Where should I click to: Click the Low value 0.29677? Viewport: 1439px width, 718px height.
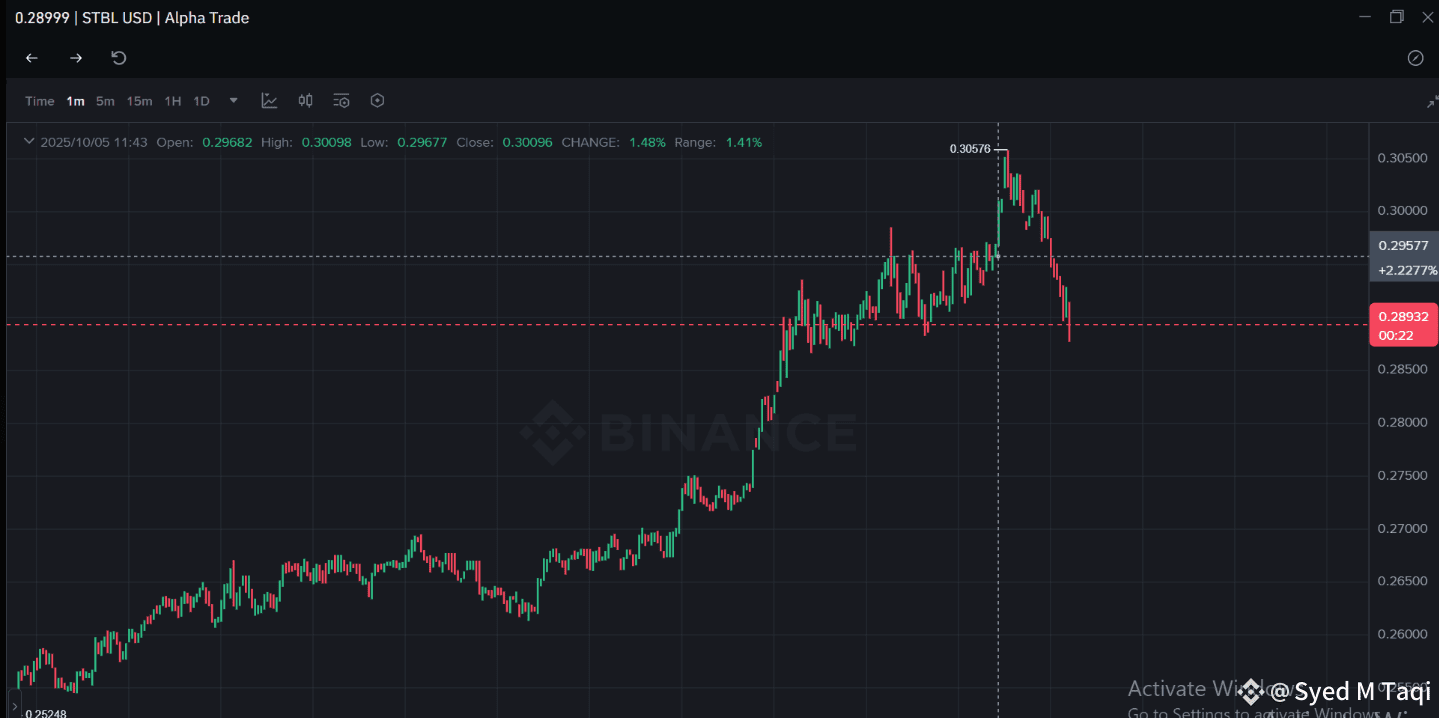pyautogui.click(x=422, y=142)
